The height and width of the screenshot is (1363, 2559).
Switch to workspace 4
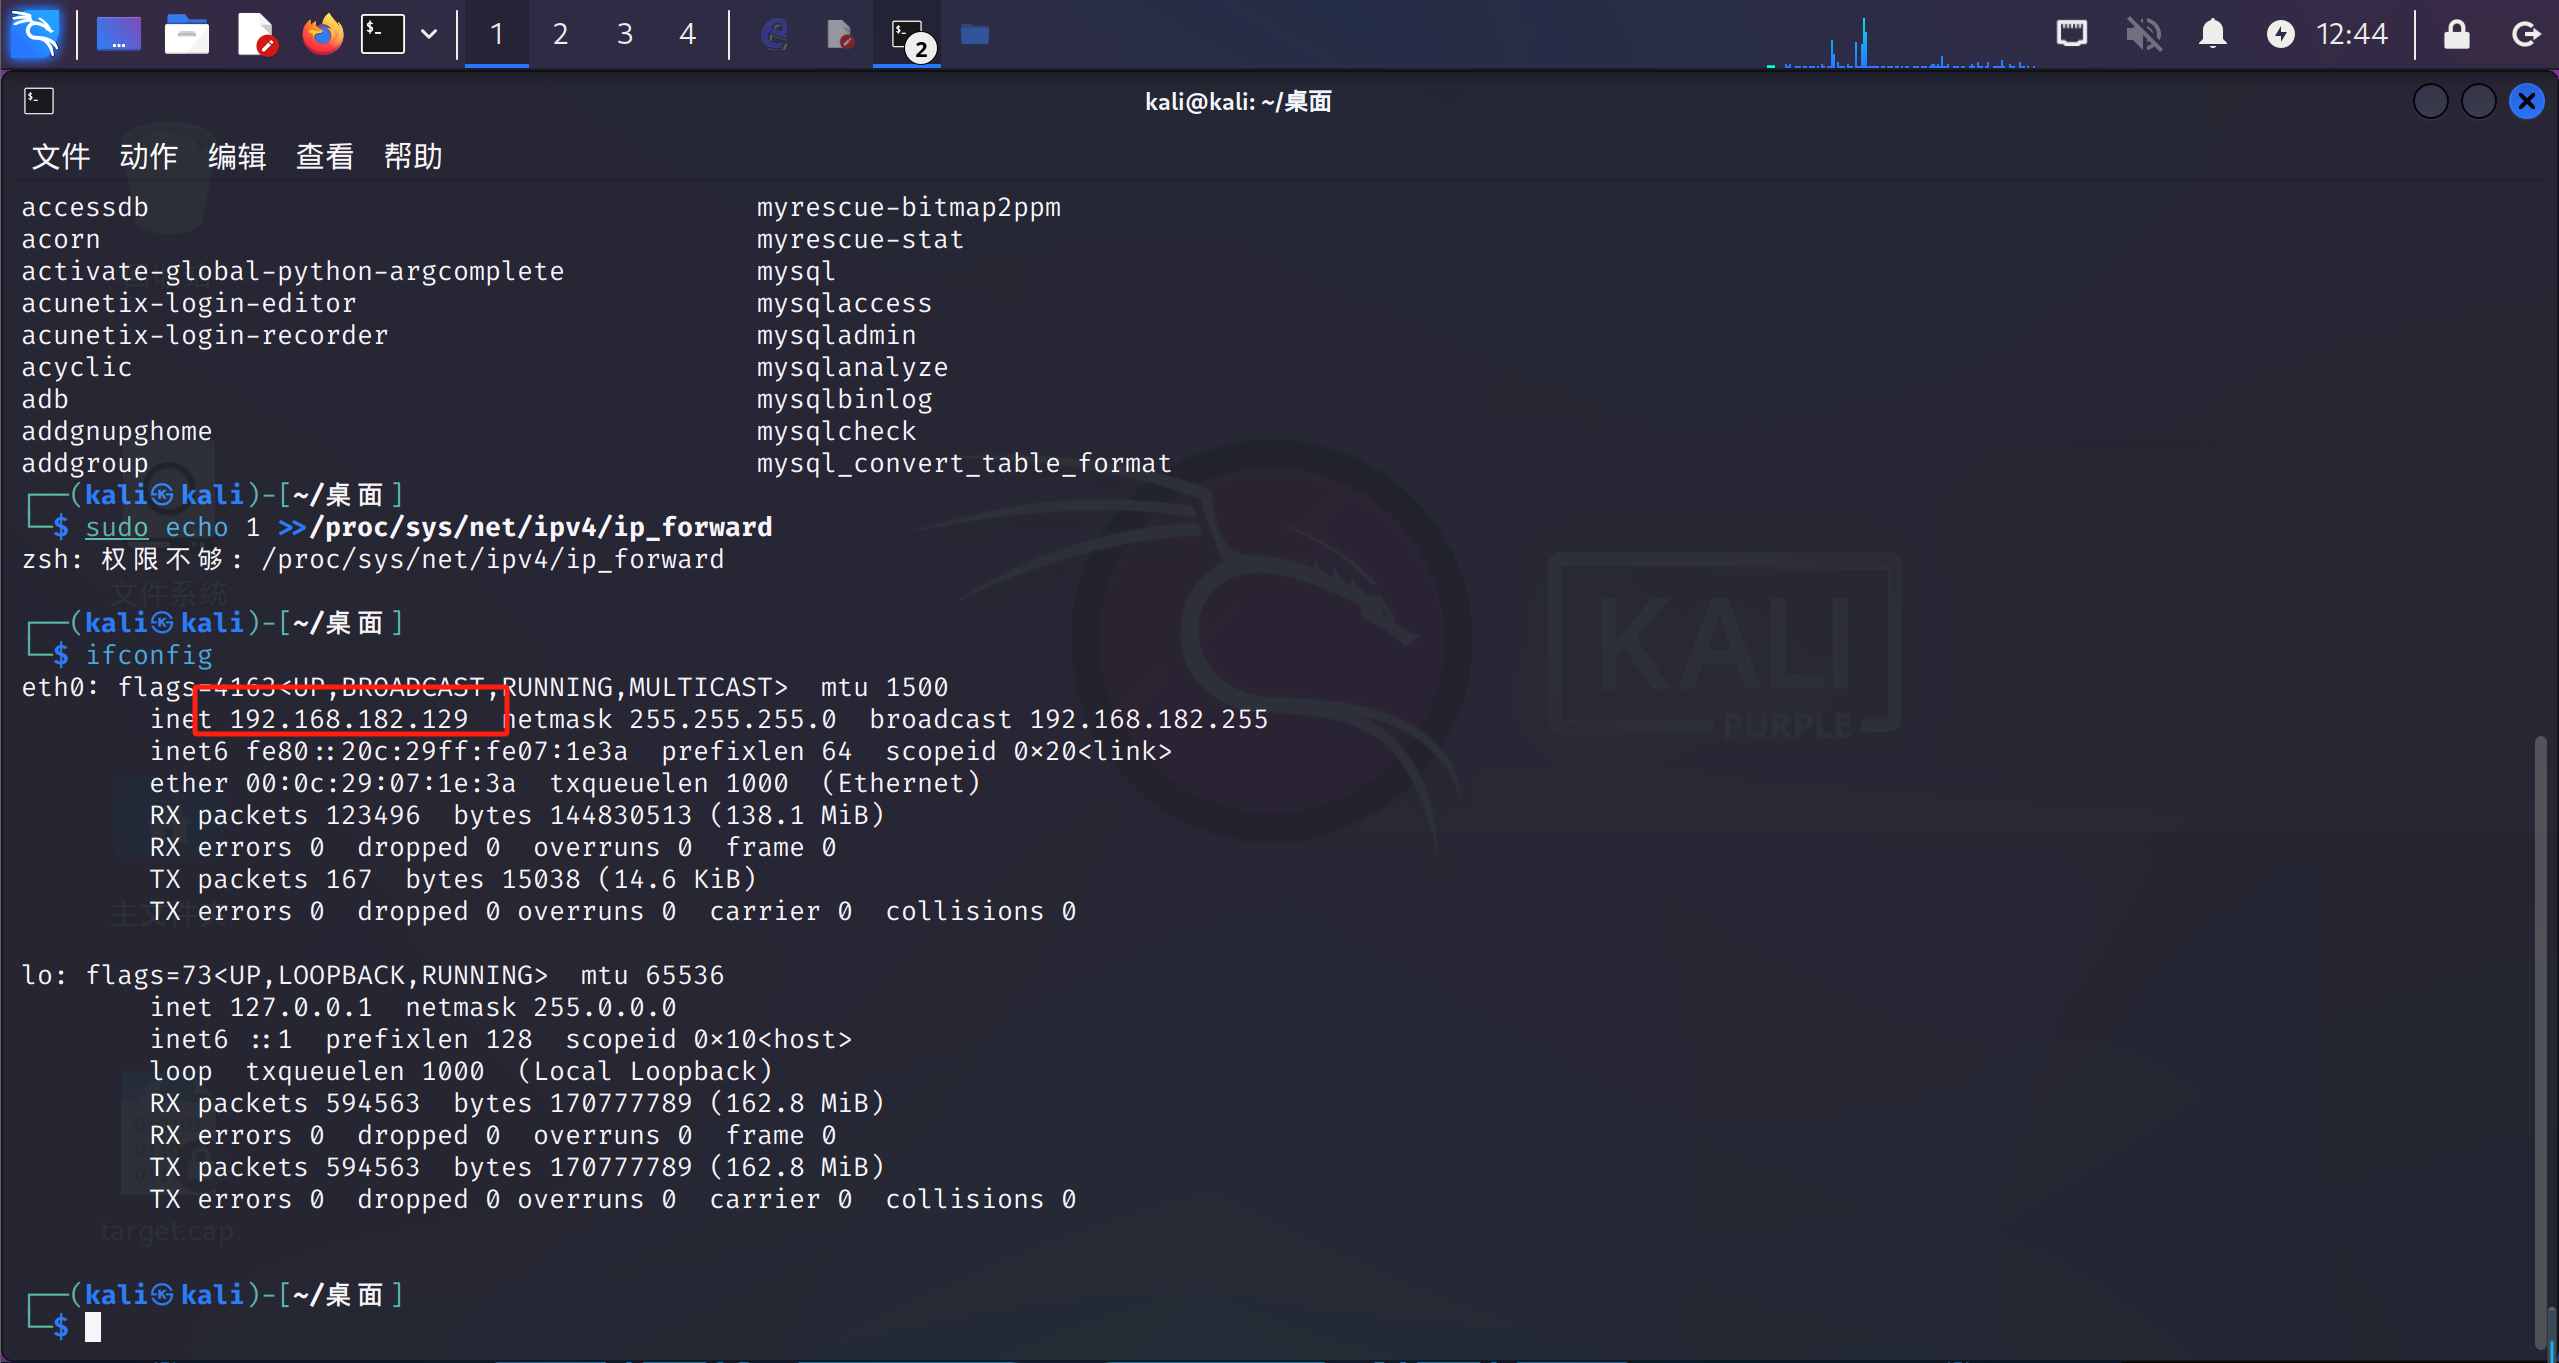(x=687, y=34)
